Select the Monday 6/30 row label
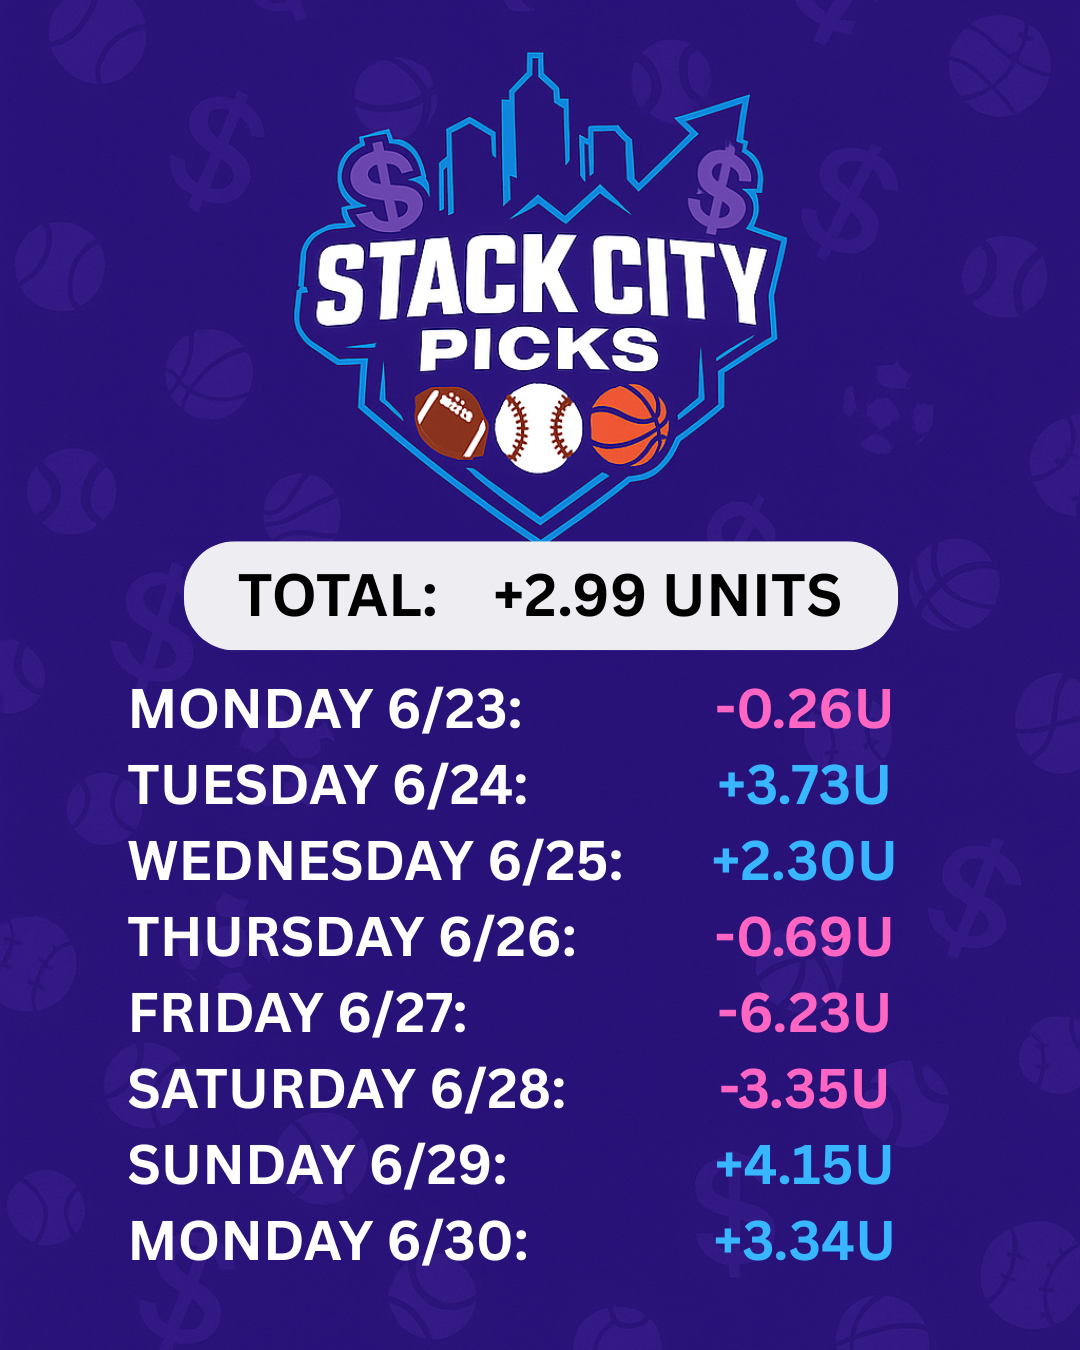 coord(329,1241)
